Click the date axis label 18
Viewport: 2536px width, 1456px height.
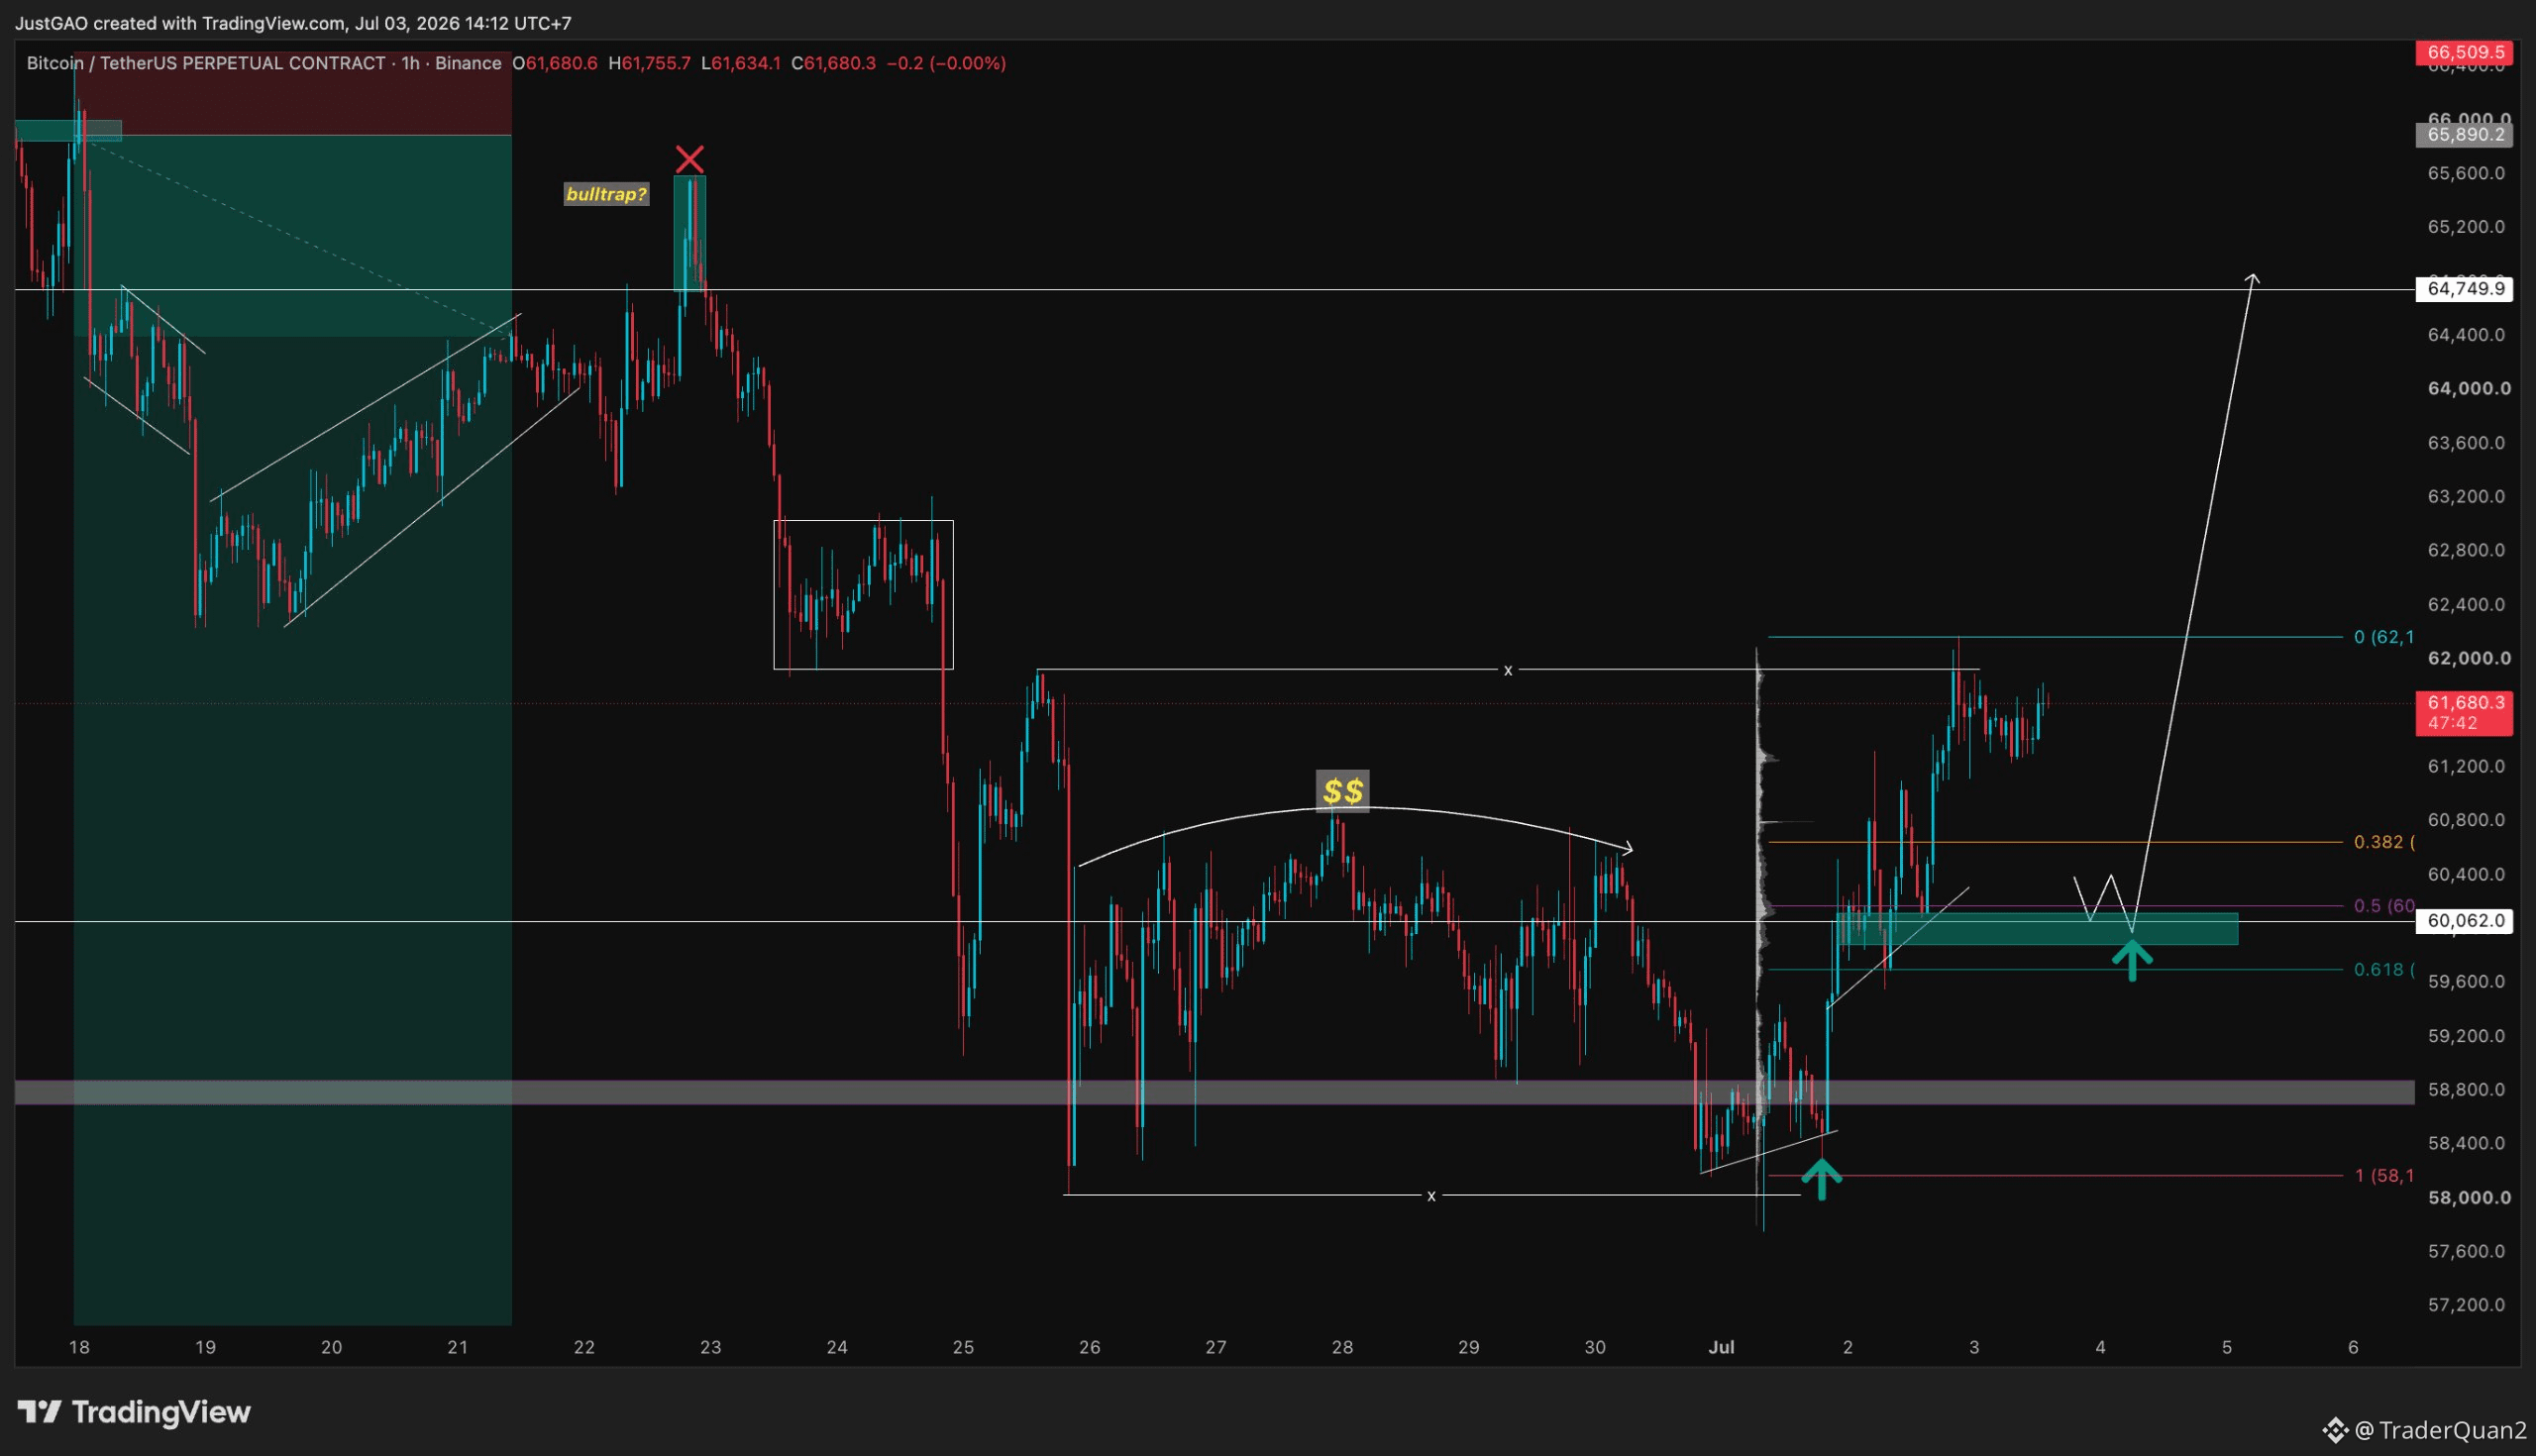click(79, 1348)
